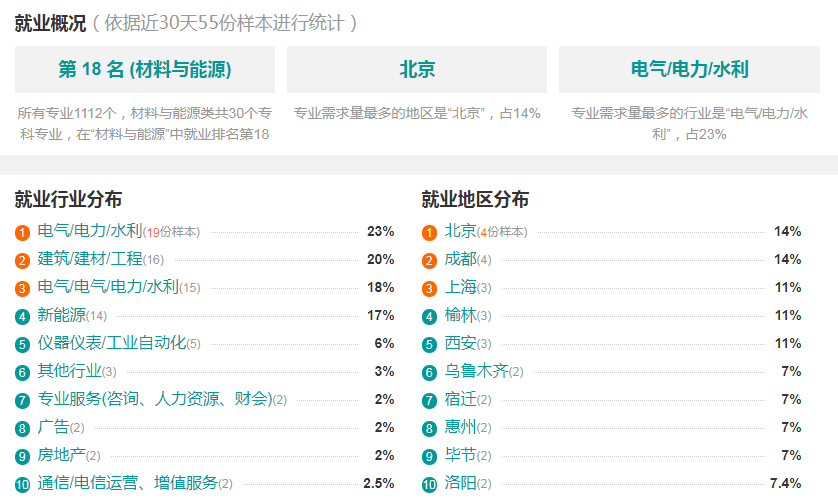This screenshot has height=499, width=838.
Task: Click the (19份样本) sample count label
Action: (172, 232)
